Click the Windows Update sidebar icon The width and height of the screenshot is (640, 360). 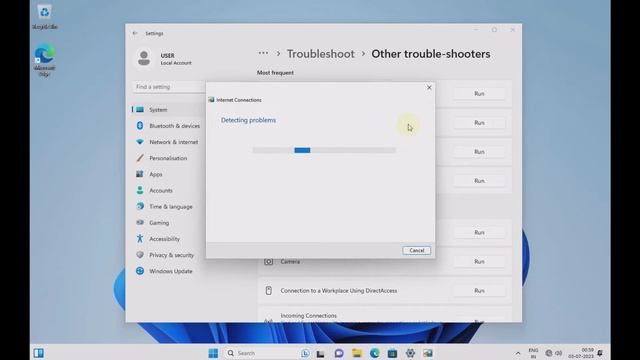tap(140, 271)
